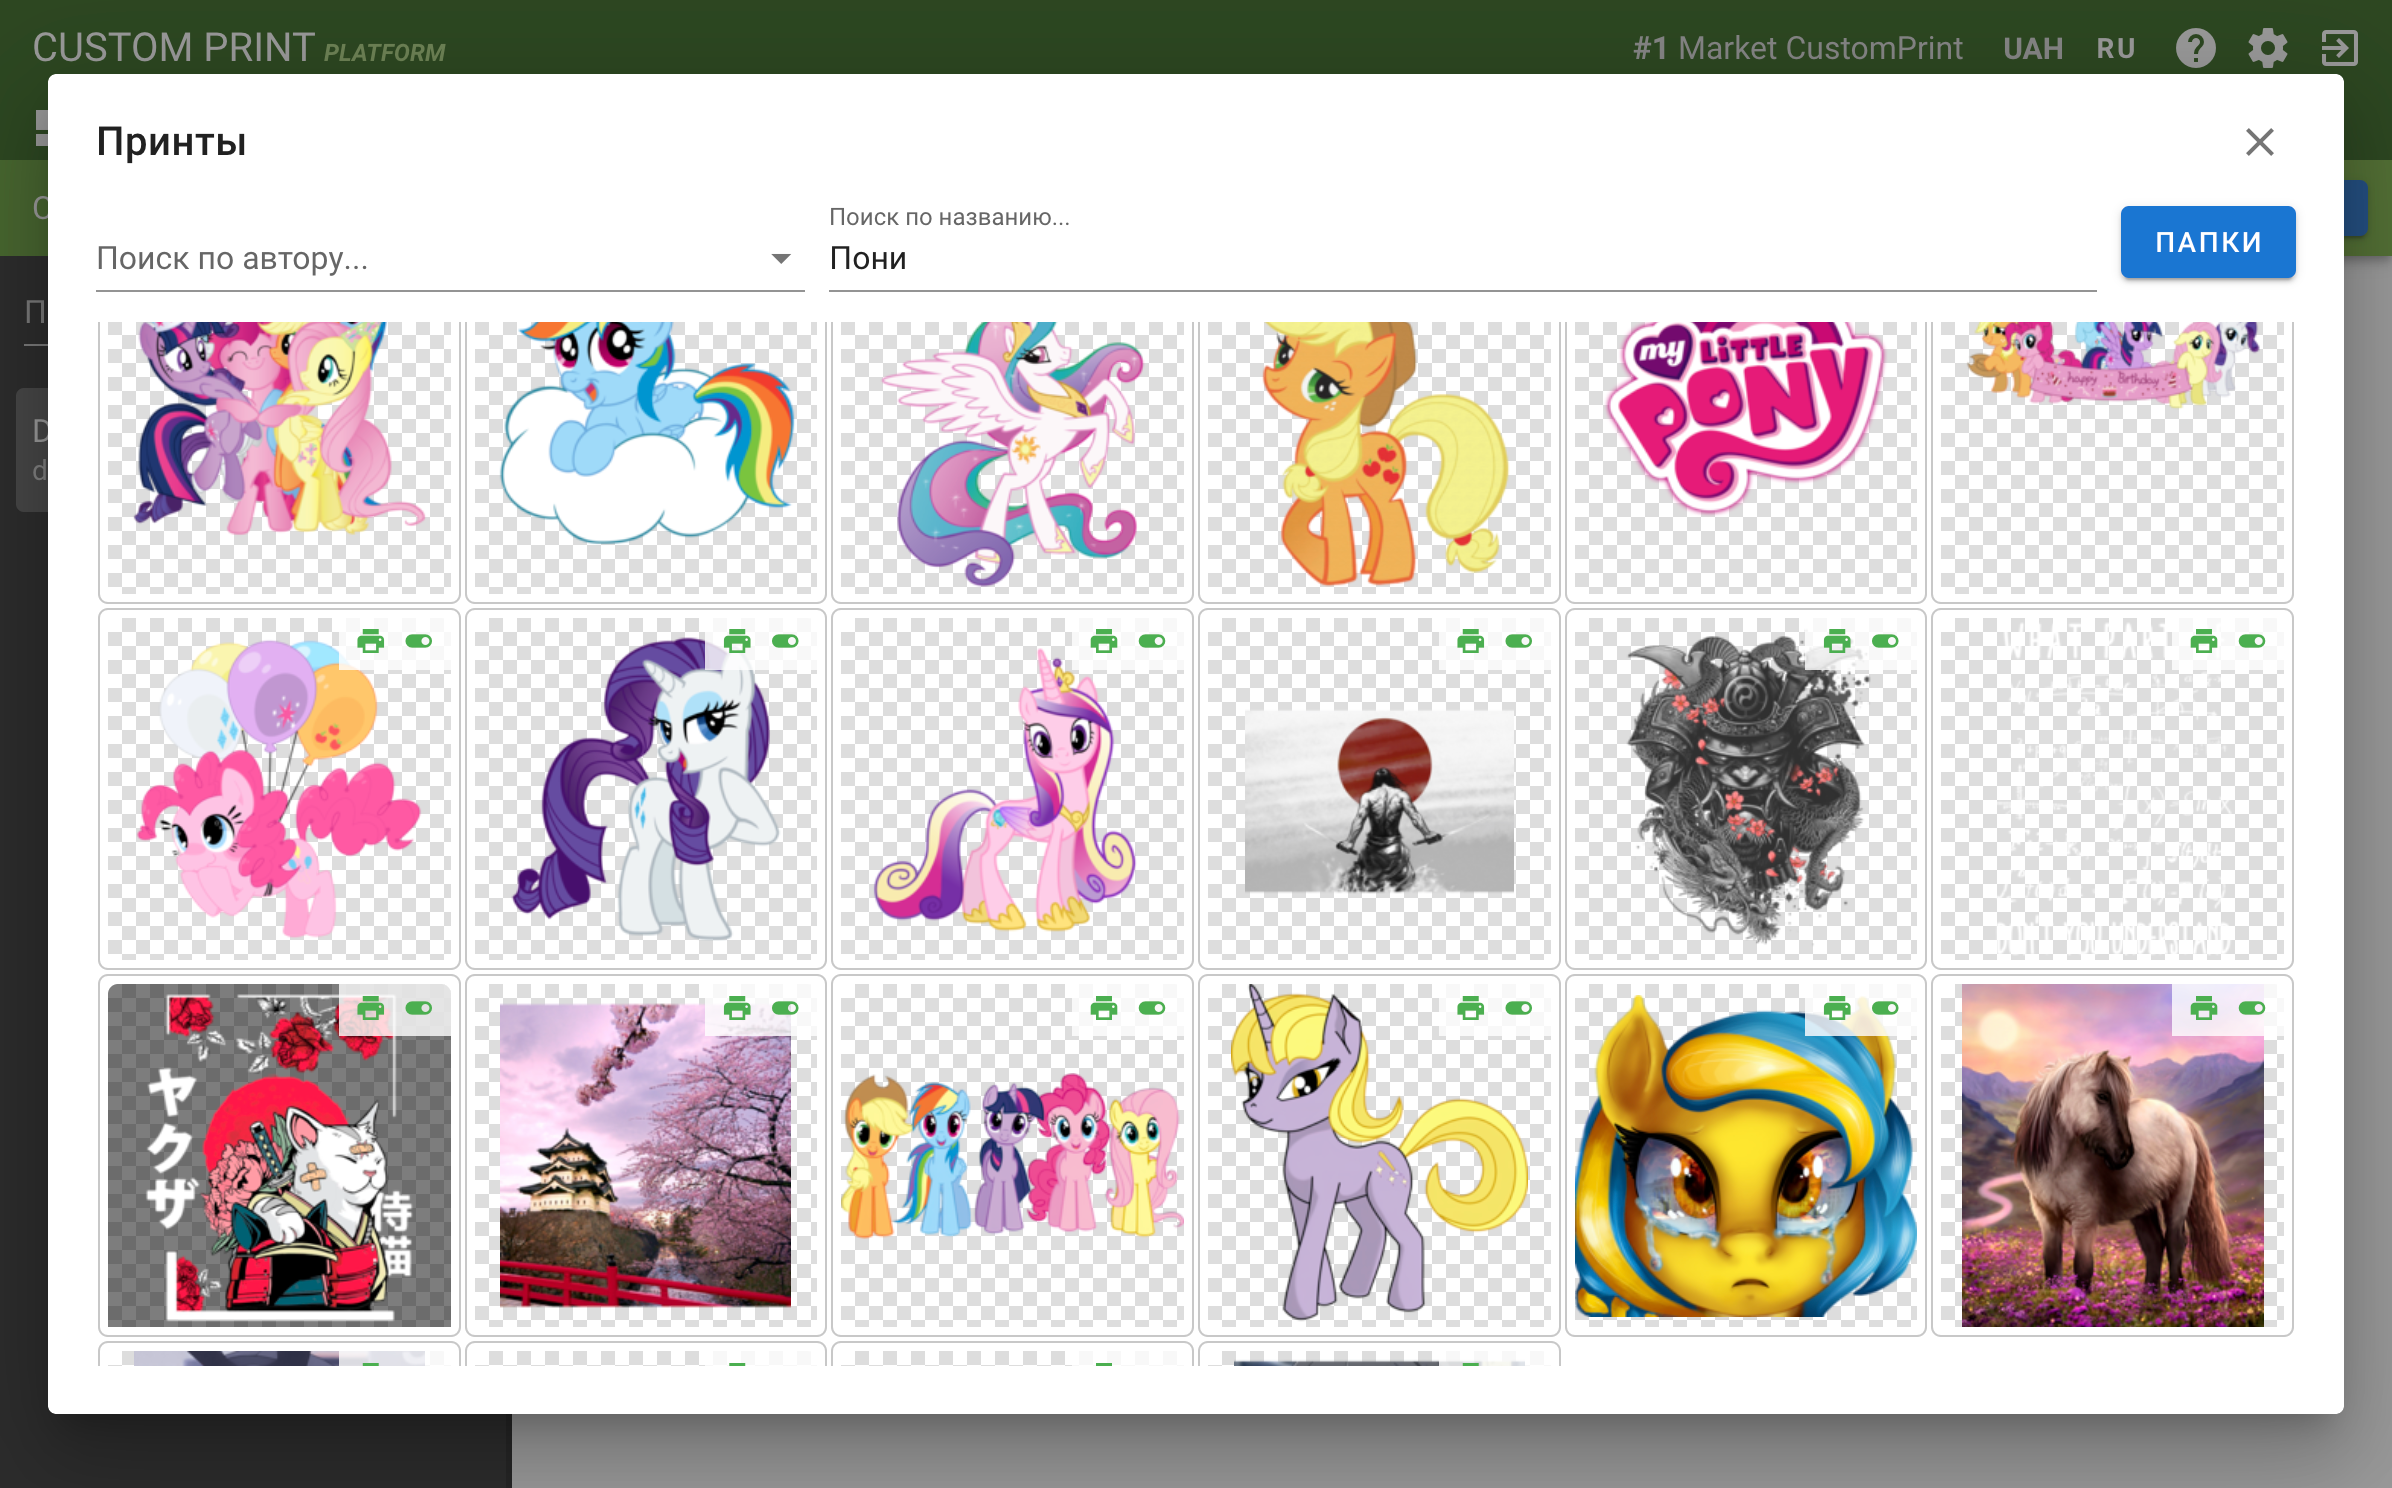Viewport: 2392px width, 1488px height.
Task: Toggle switch on white text print
Action: (2252, 641)
